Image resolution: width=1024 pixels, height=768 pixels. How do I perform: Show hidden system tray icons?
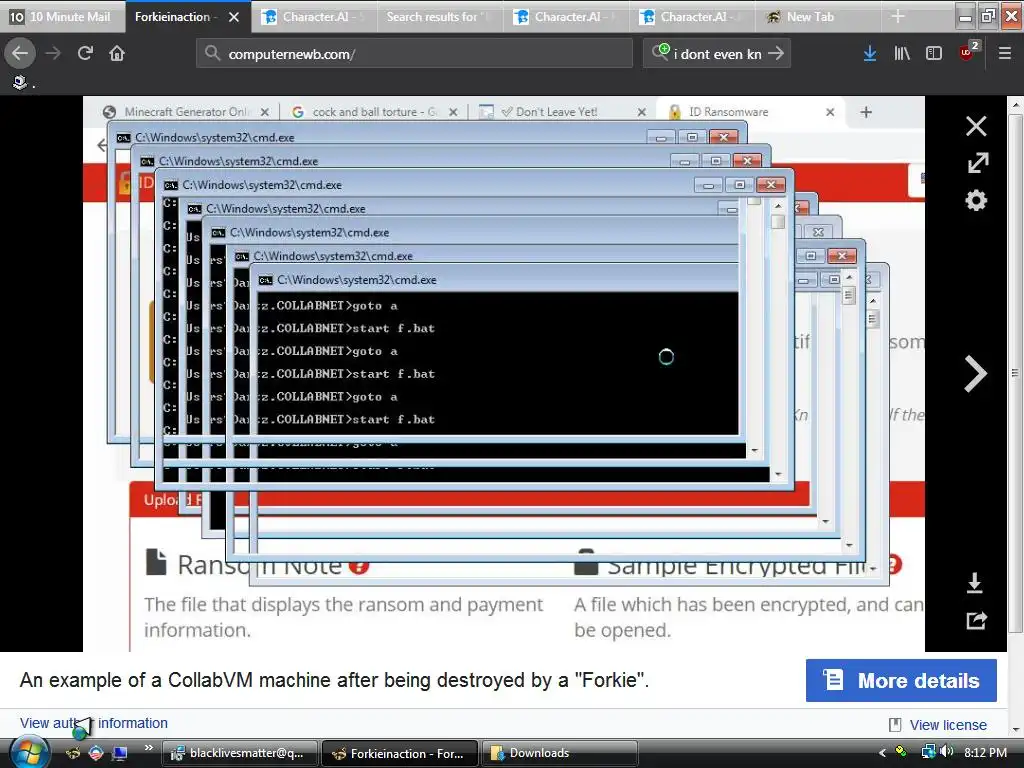pos(882,753)
